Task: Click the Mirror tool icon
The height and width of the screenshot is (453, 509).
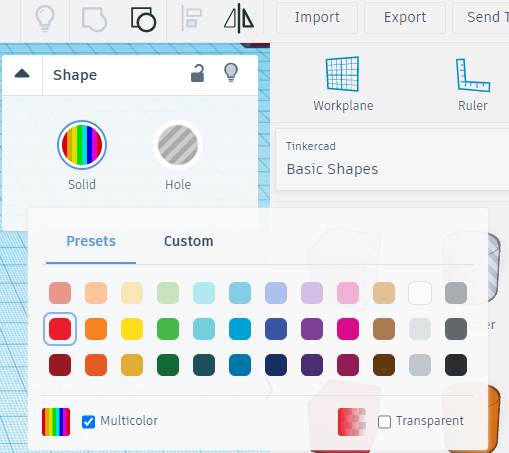Action: 239,18
